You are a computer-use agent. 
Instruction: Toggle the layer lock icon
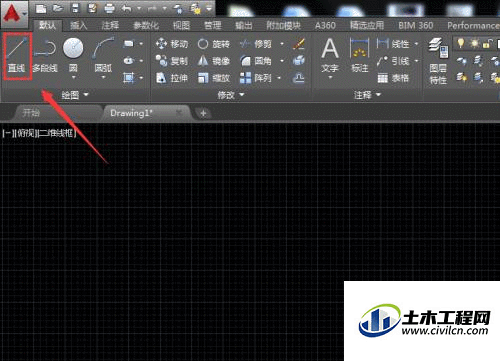coord(487,43)
